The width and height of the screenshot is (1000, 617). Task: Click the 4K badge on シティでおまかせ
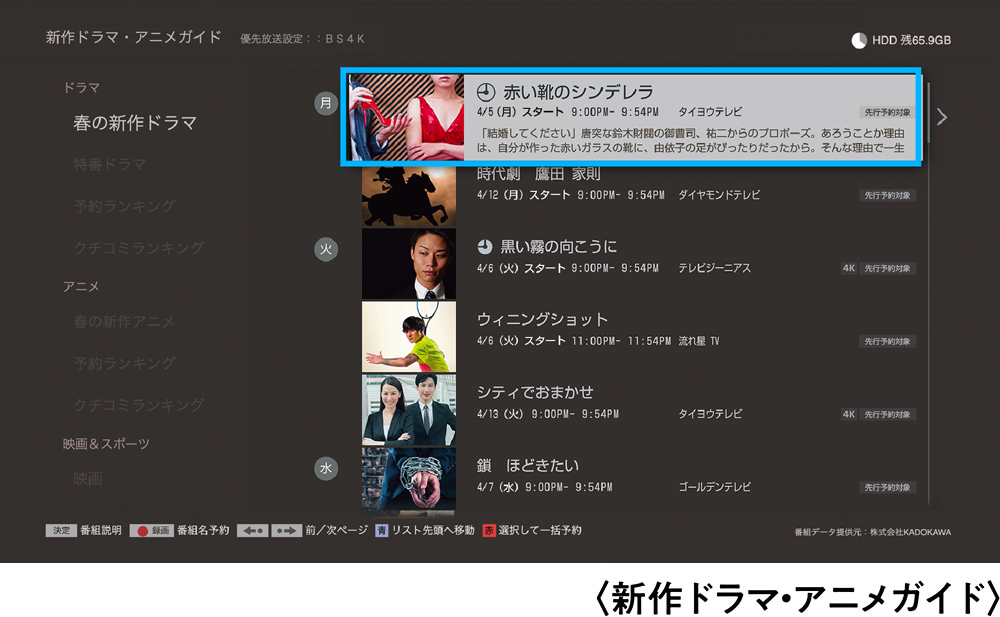(848, 414)
